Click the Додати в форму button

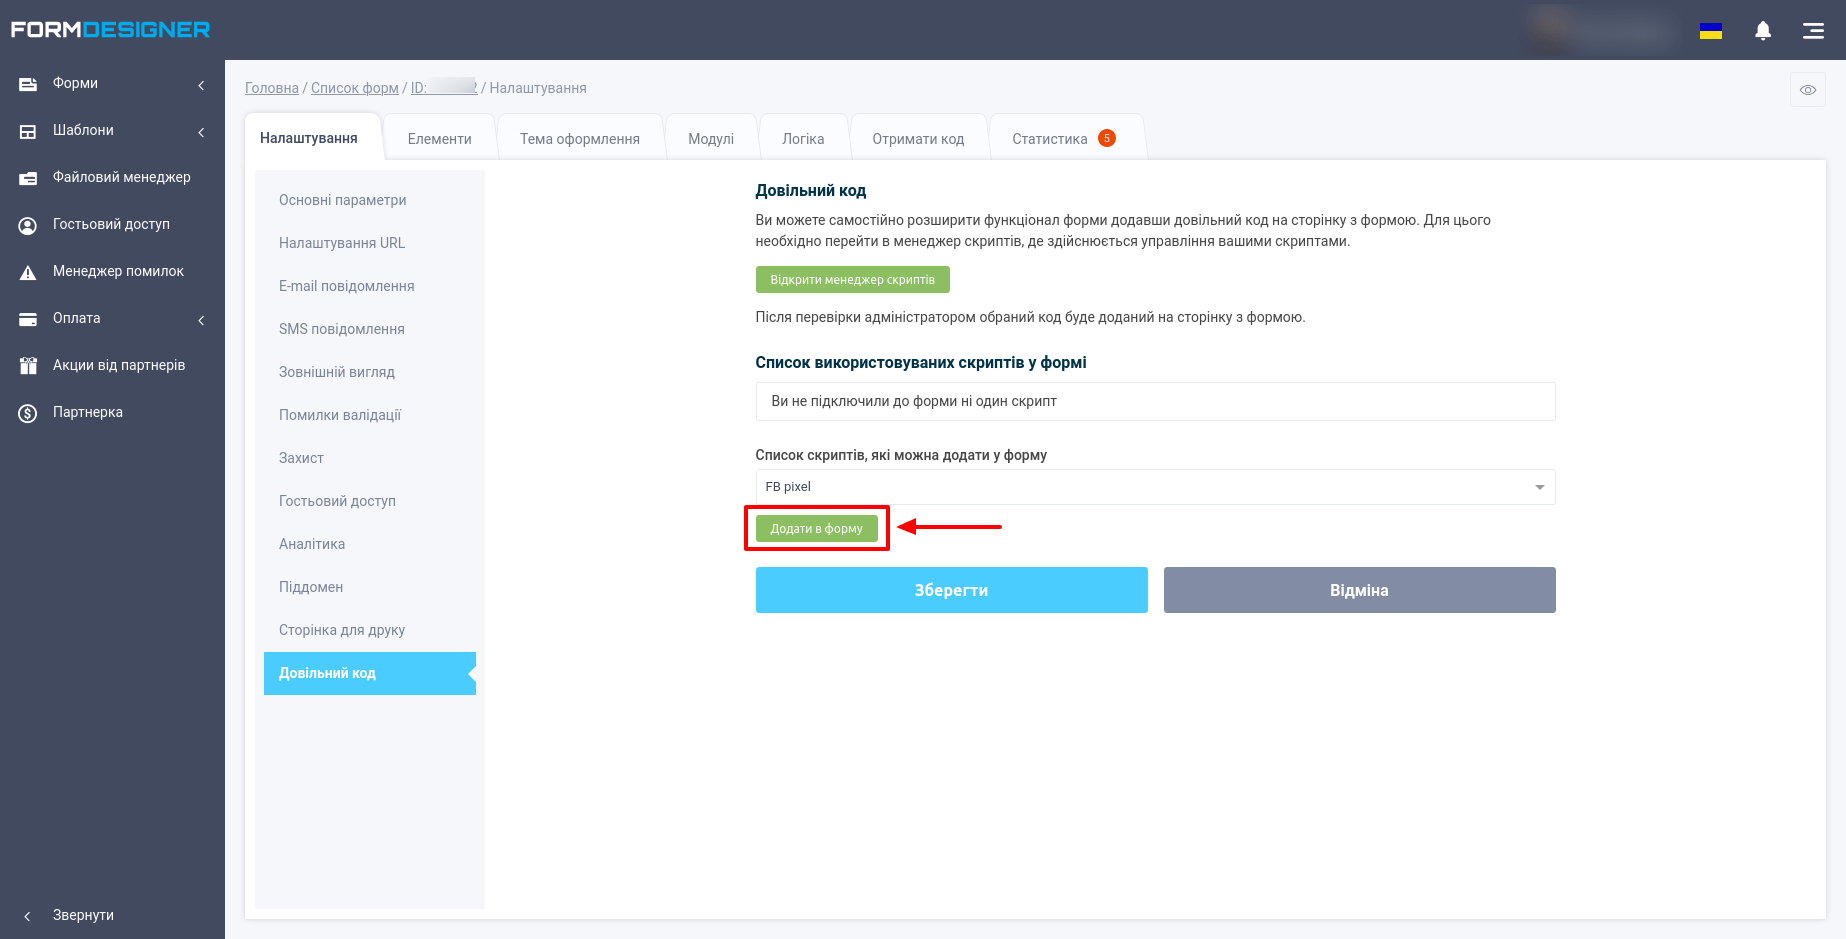click(816, 529)
